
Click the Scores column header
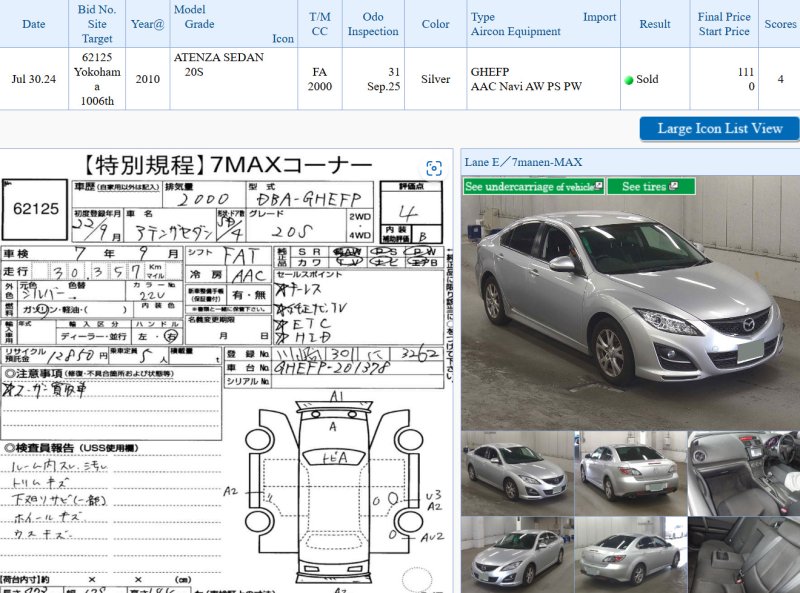[780, 24]
